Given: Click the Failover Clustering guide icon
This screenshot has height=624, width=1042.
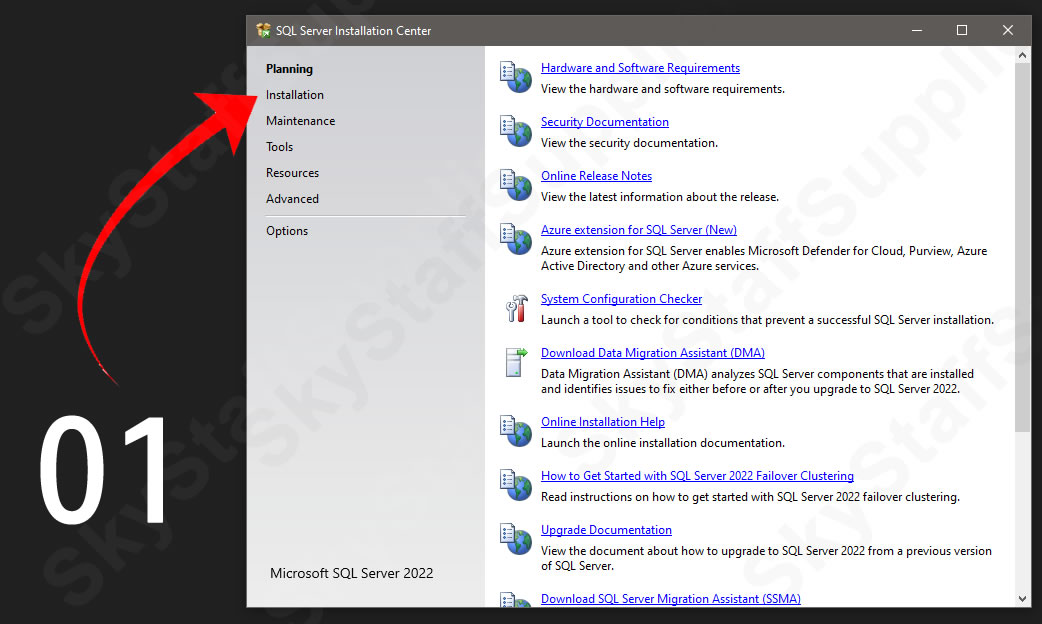Looking at the screenshot, I should point(516,485).
